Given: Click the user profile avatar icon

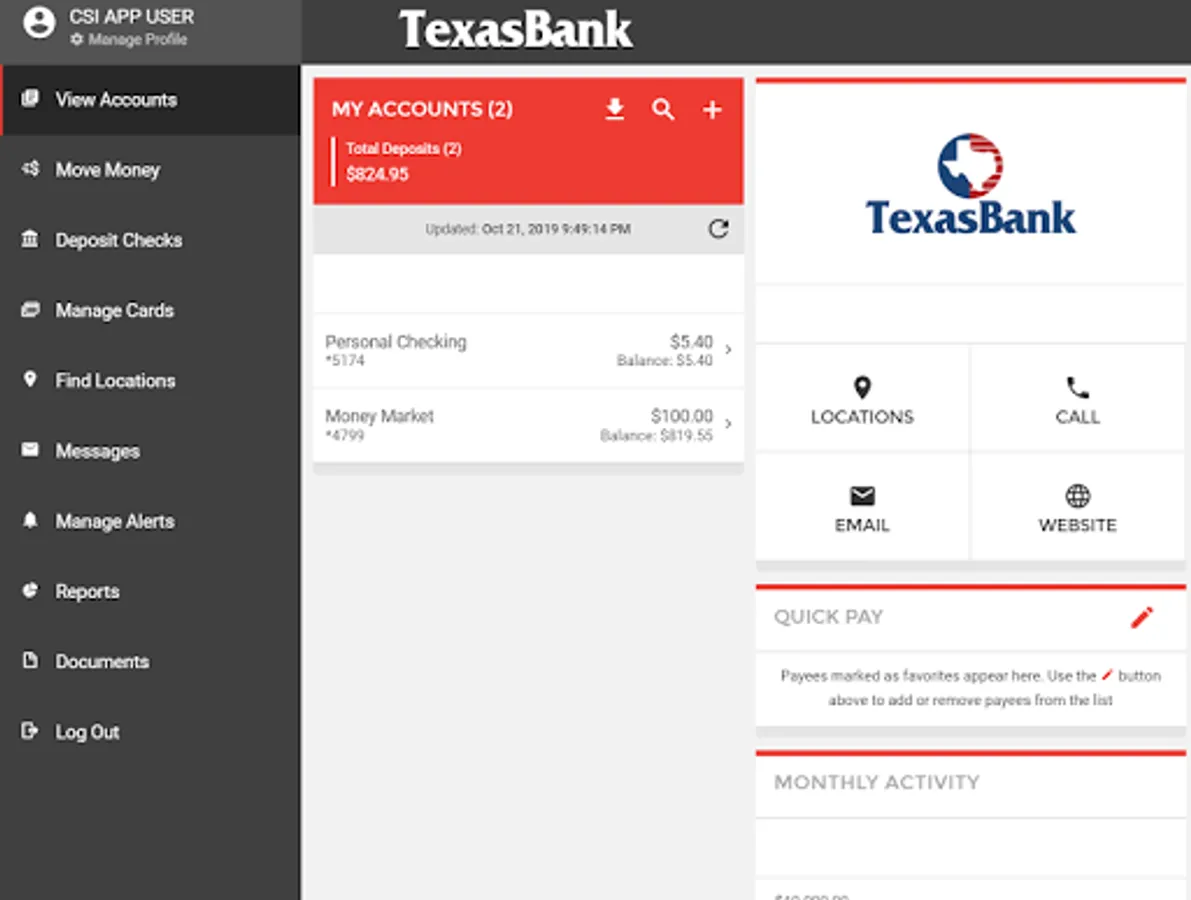Looking at the screenshot, I should click(x=39, y=22).
